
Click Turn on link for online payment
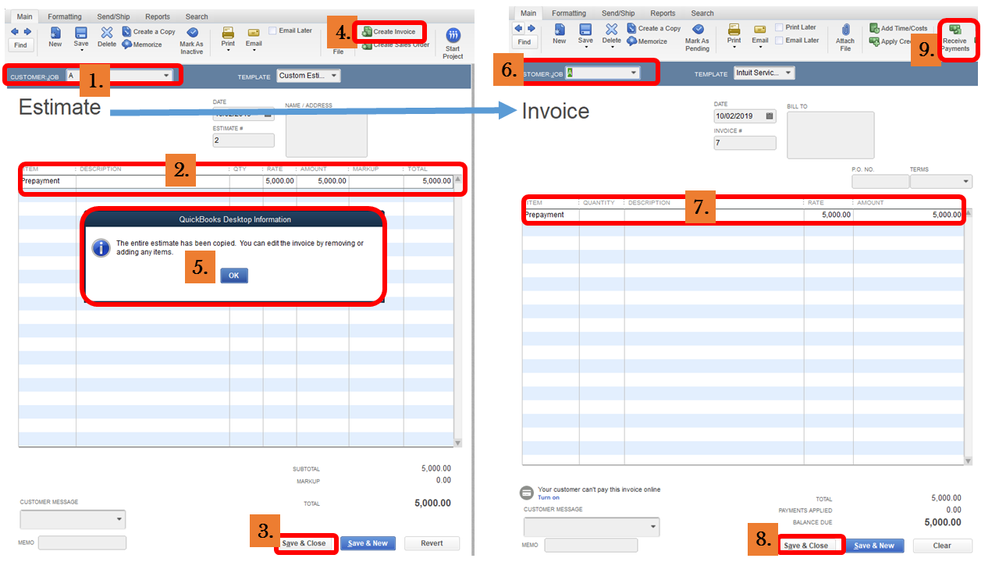(548, 498)
